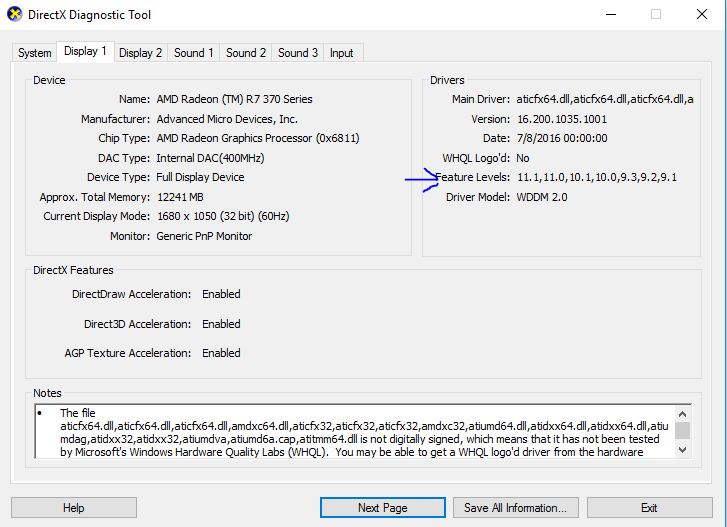Click the 'Drivers' group heading
Image resolution: width=727 pixels, height=527 pixels.
coord(447,80)
